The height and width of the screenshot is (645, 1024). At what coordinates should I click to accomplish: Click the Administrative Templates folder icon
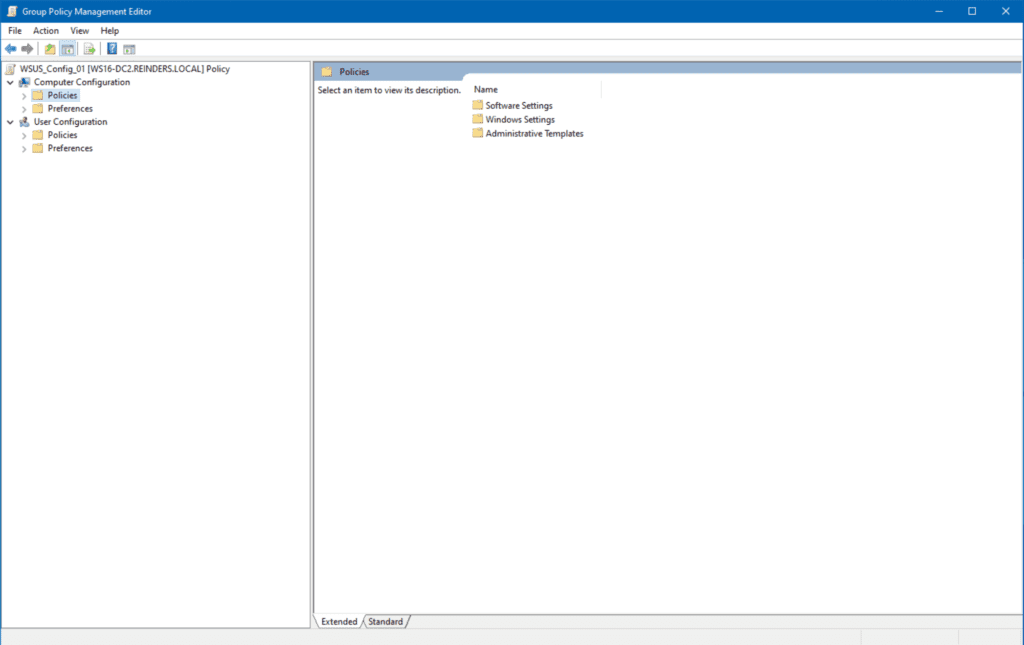click(x=477, y=133)
